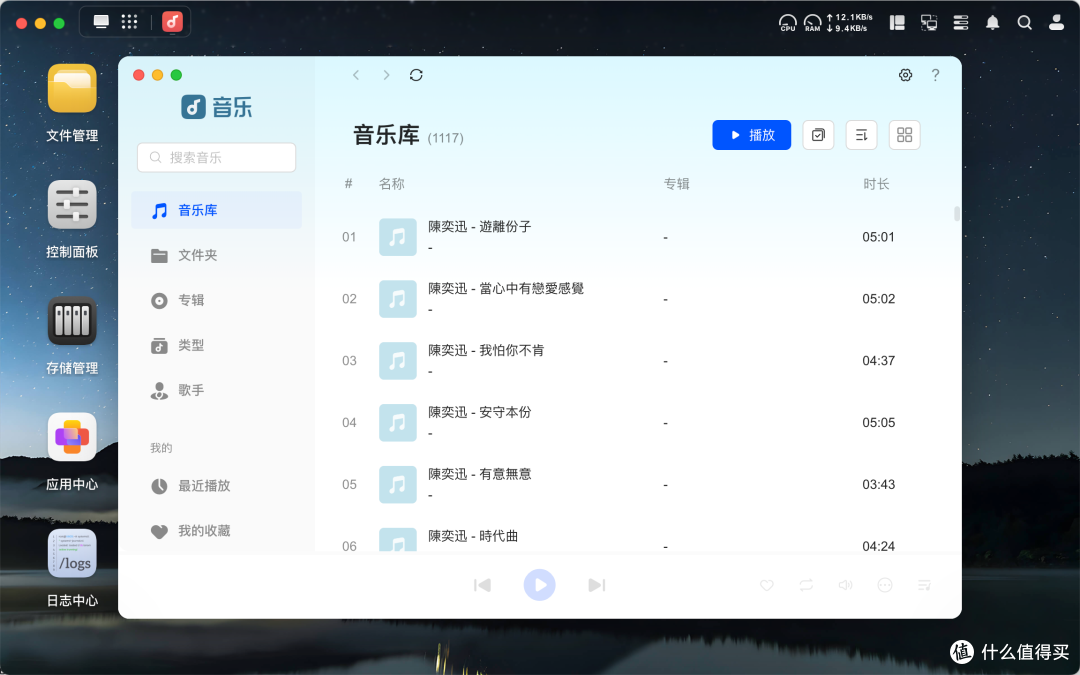The width and height of the screenshot is (1080, 675).
Task: Select 音乐库 in the sidebar
Action: tap(216, 210)
